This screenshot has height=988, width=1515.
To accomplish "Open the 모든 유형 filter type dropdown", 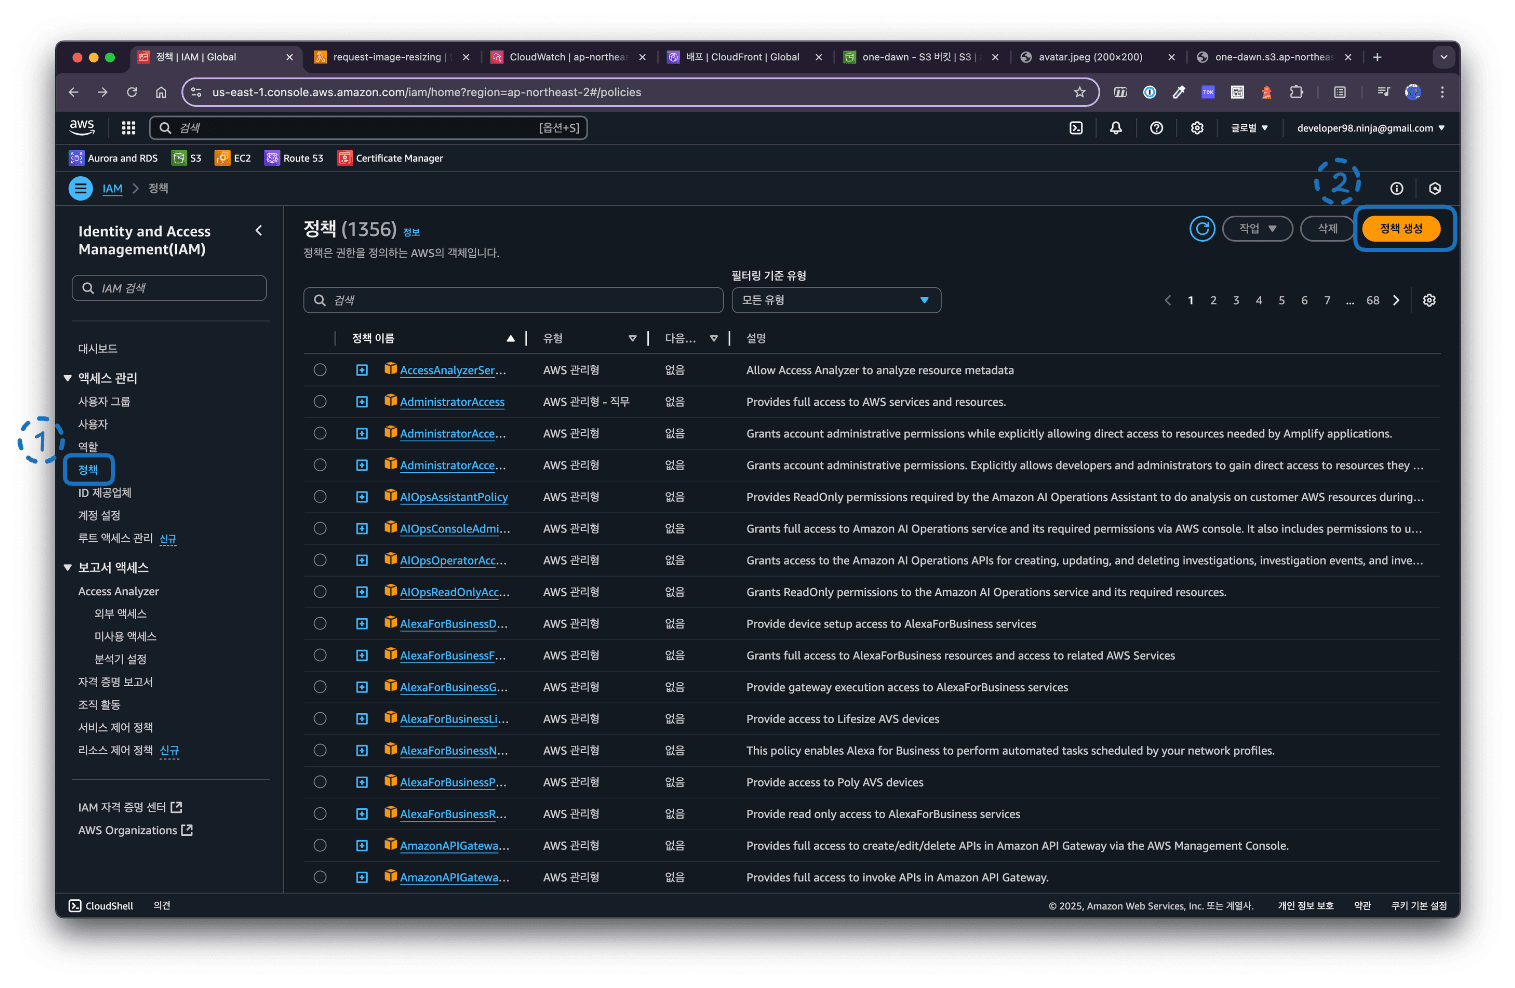I will point(836,300).
